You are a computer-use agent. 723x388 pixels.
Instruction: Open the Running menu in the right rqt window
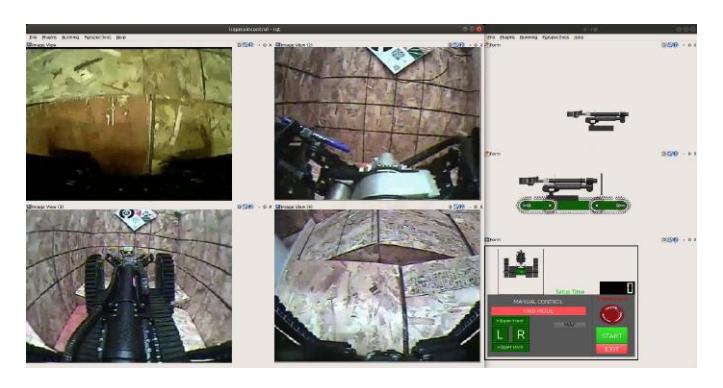(x=528, y=37)
